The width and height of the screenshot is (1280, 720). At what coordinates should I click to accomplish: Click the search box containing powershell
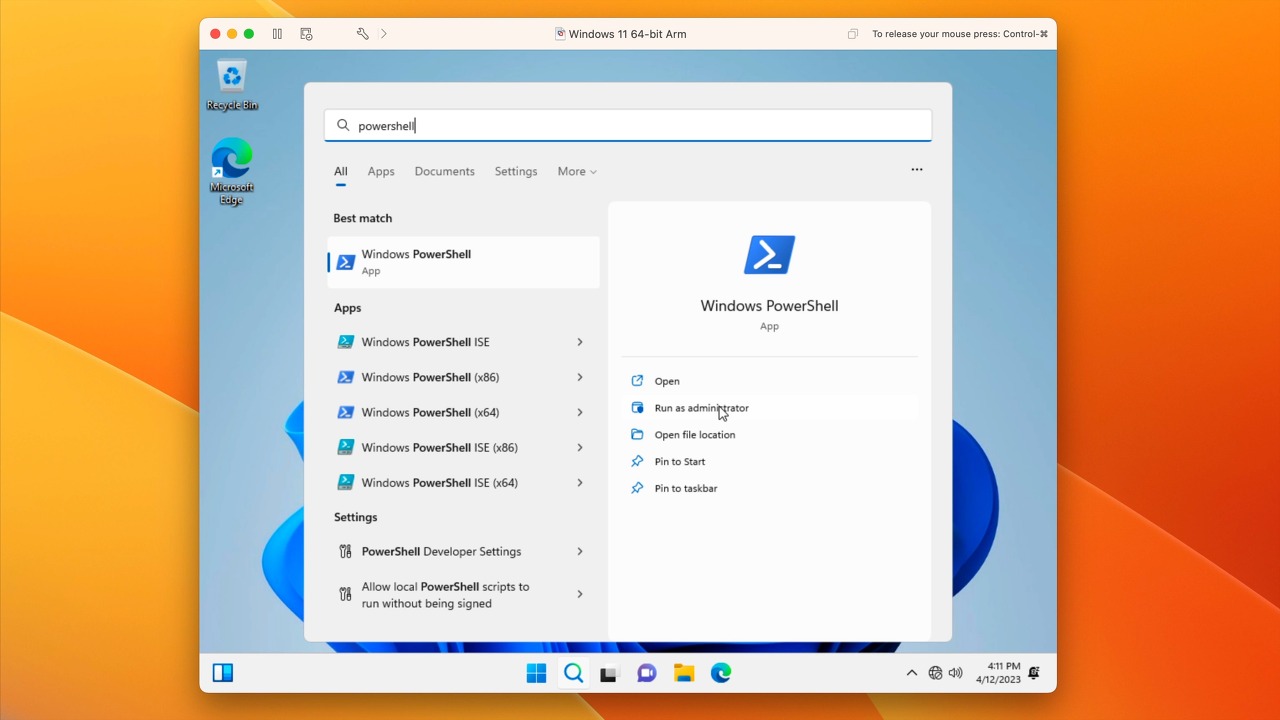tap(628, 126)
